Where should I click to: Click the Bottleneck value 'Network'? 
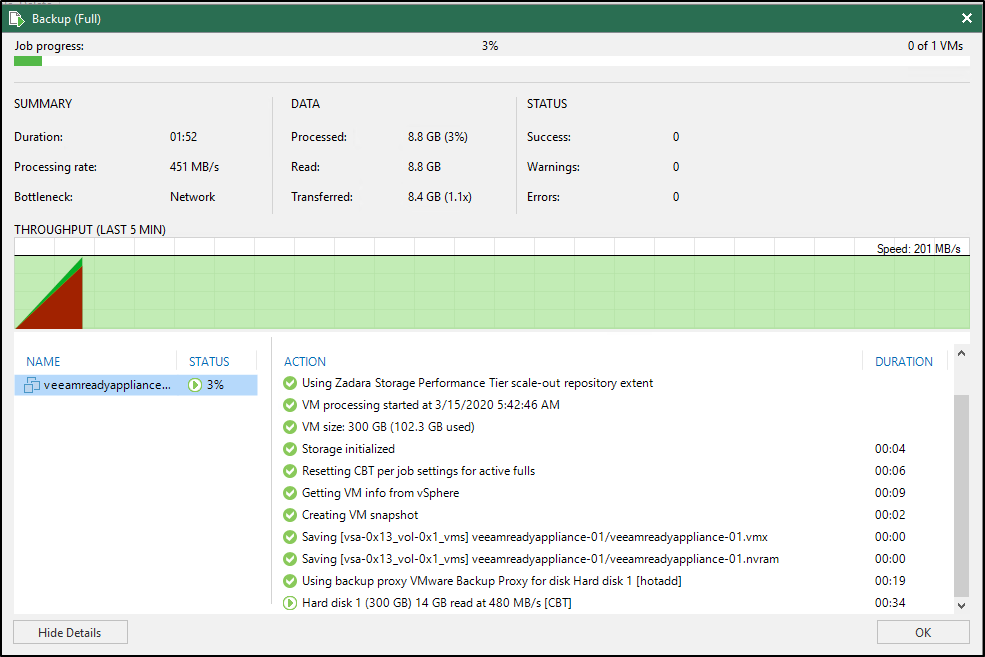coord(192,197)
